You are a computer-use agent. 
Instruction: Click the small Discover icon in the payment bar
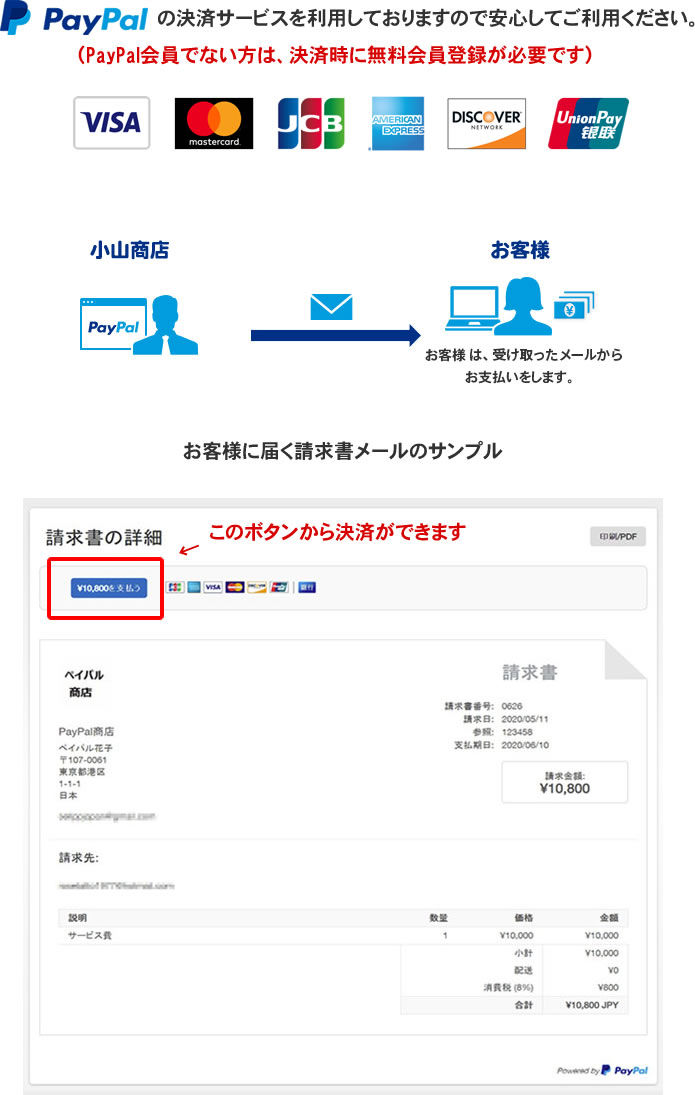(x=256, y=587)
